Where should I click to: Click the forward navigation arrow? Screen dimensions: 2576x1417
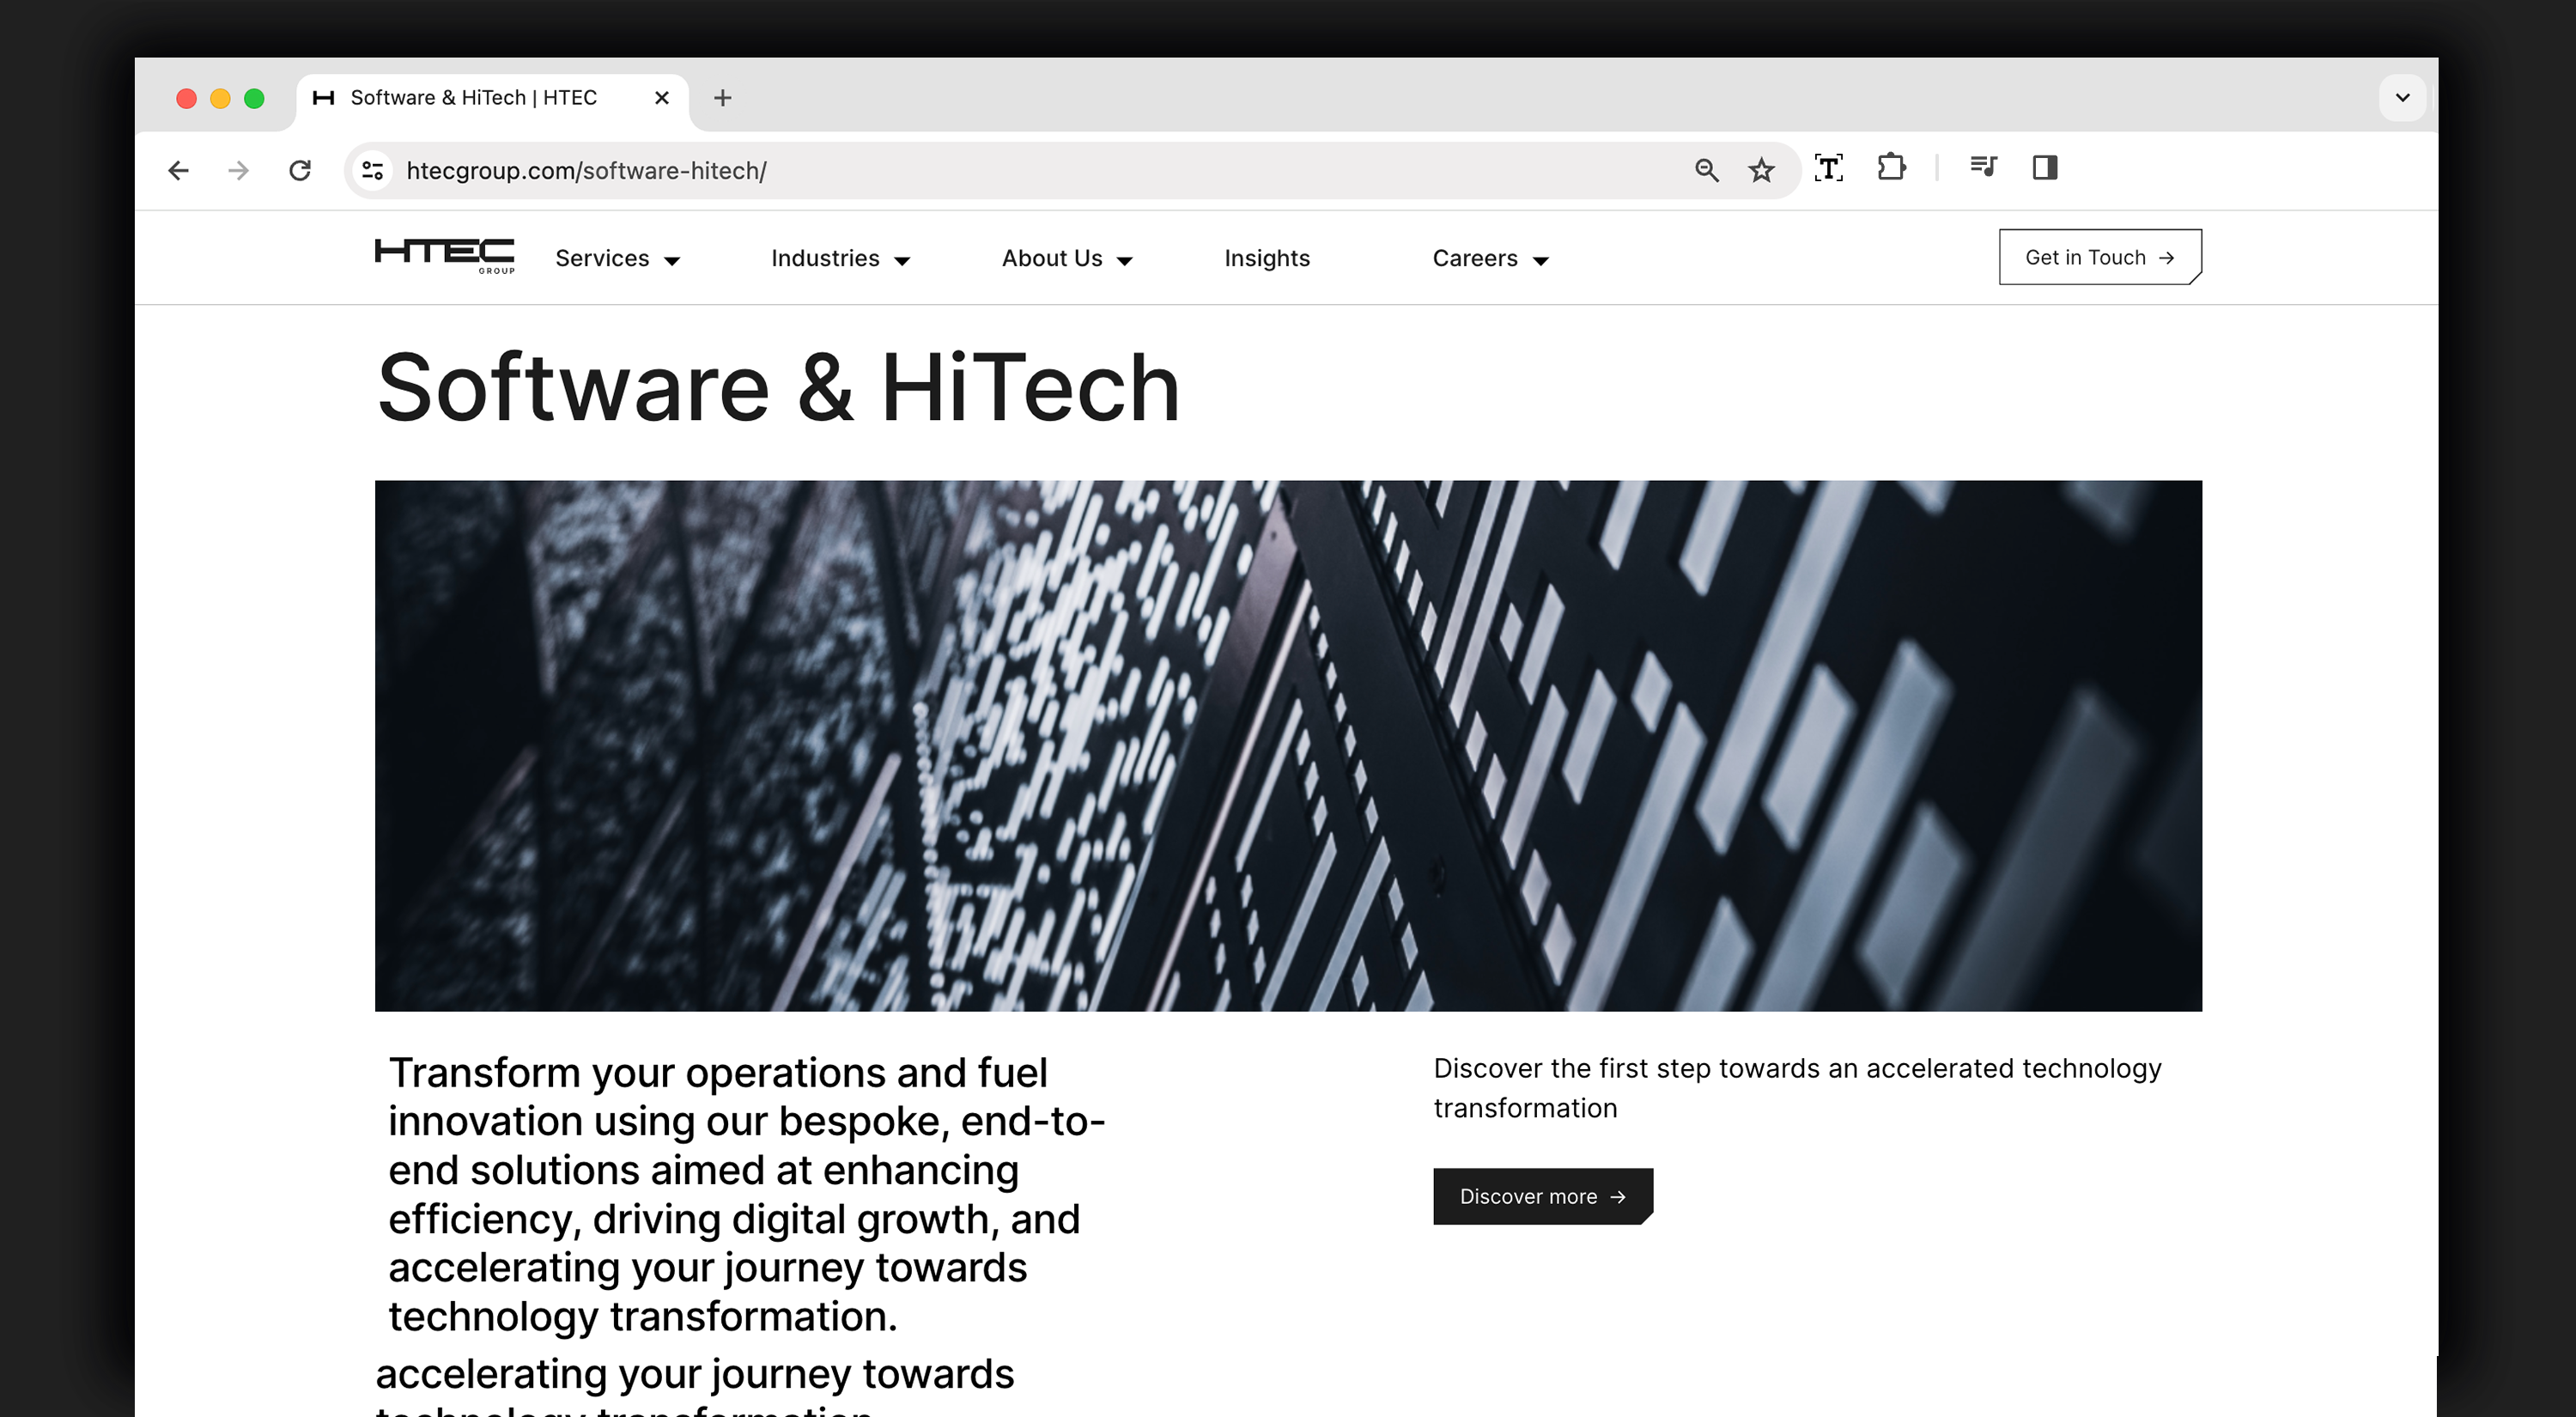click(238, 171)
